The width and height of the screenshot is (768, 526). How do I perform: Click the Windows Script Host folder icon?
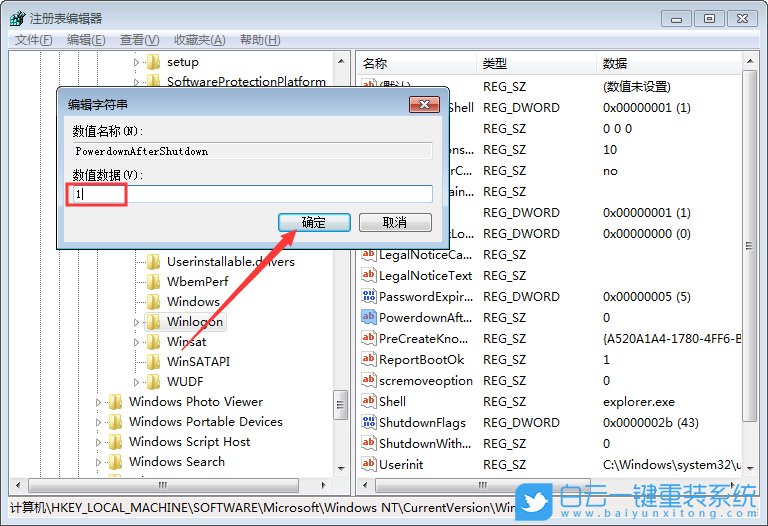[x=116, y=442]
